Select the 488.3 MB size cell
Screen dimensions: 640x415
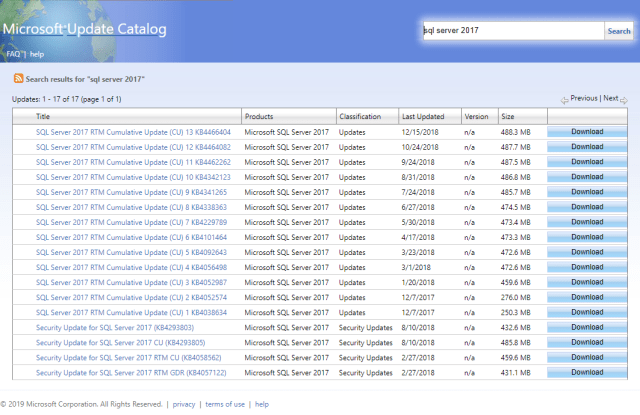pyautogui.click(x=516, y=132)
